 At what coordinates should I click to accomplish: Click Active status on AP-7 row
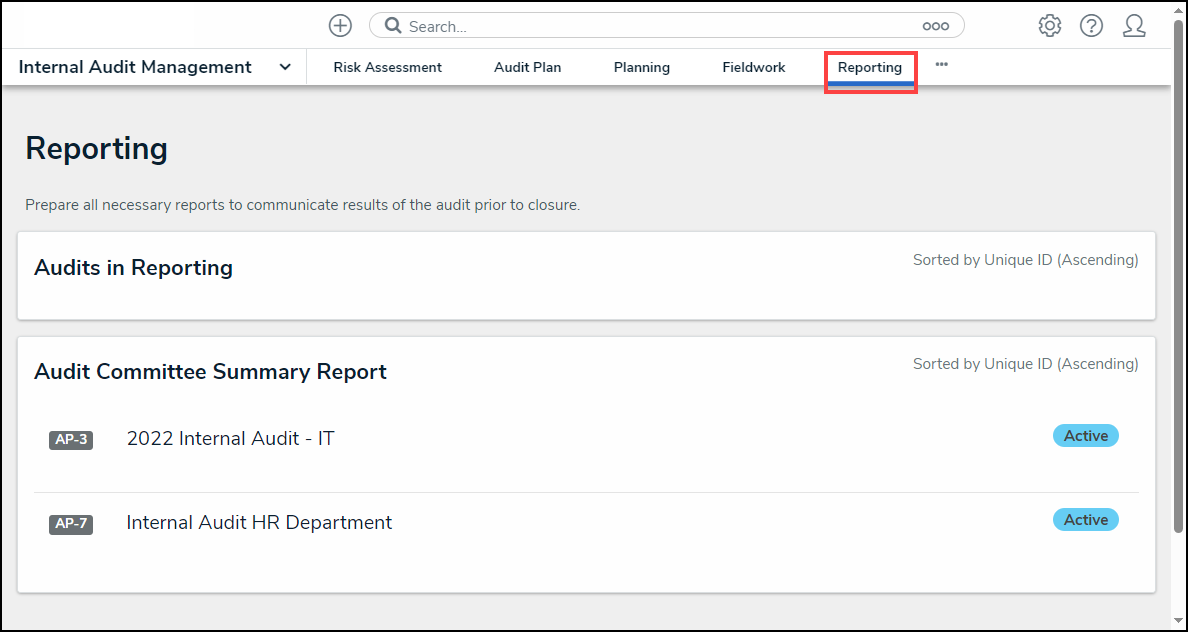[x=1085, y=520]
